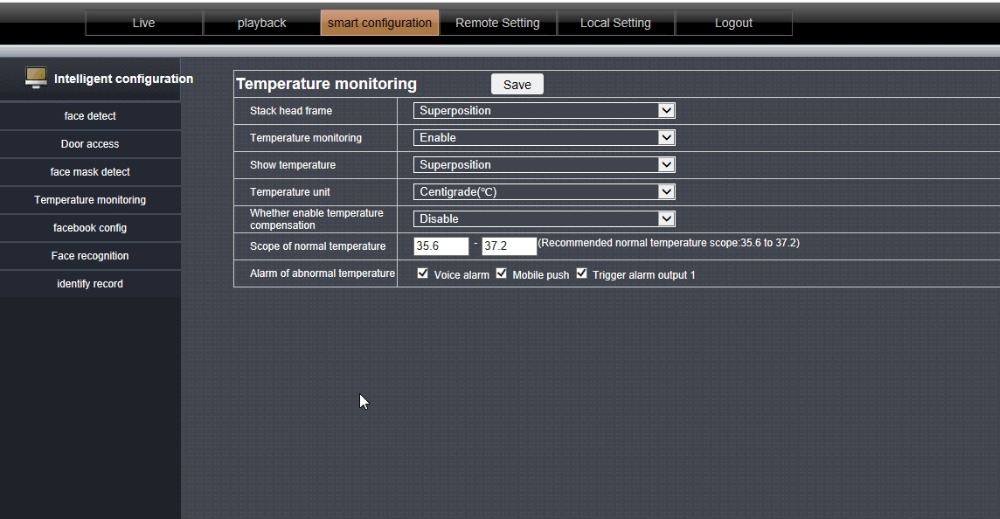Open temperature compensation Disable dropdown
The height and width of the screenshot is (519, 1000).
tap(544, 219)
